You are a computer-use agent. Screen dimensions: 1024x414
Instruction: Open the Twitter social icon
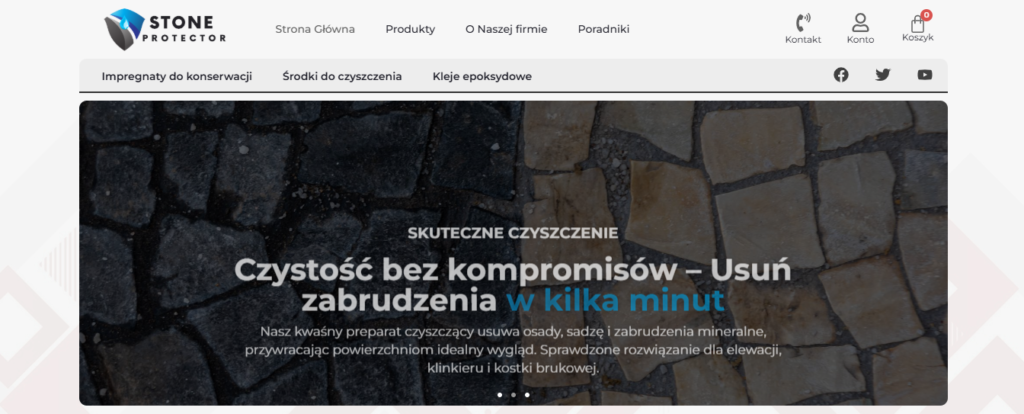point(882,75)
